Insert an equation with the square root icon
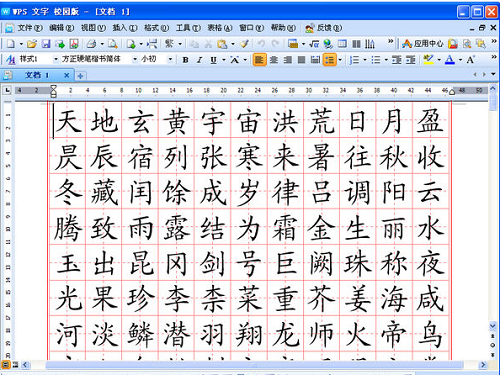Image resolution: width=500 pixels, height=375 pixels. tap(314, 44)
